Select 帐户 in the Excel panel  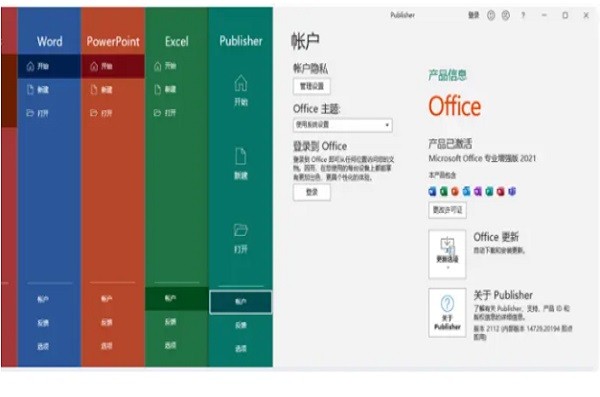[176, 298]
